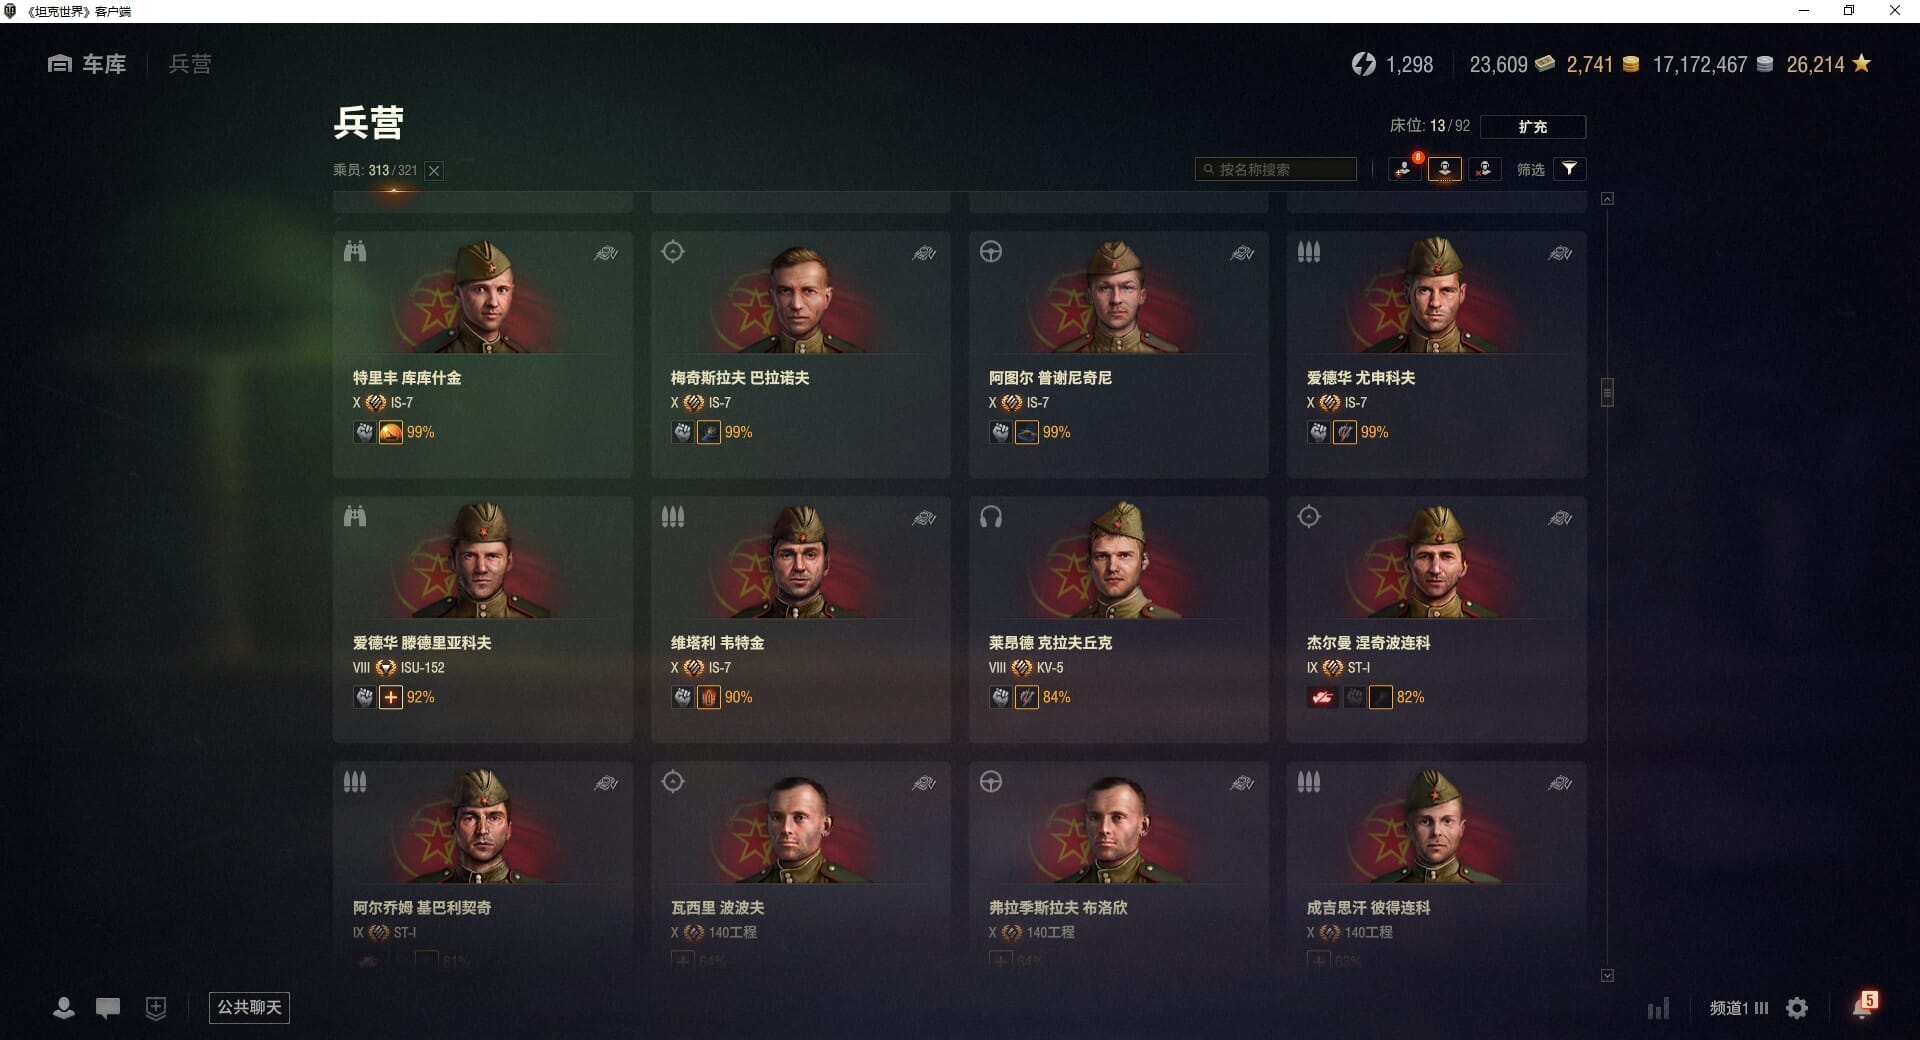Open the contacts person icon in bottom bar

click(x=63, y=1008)
